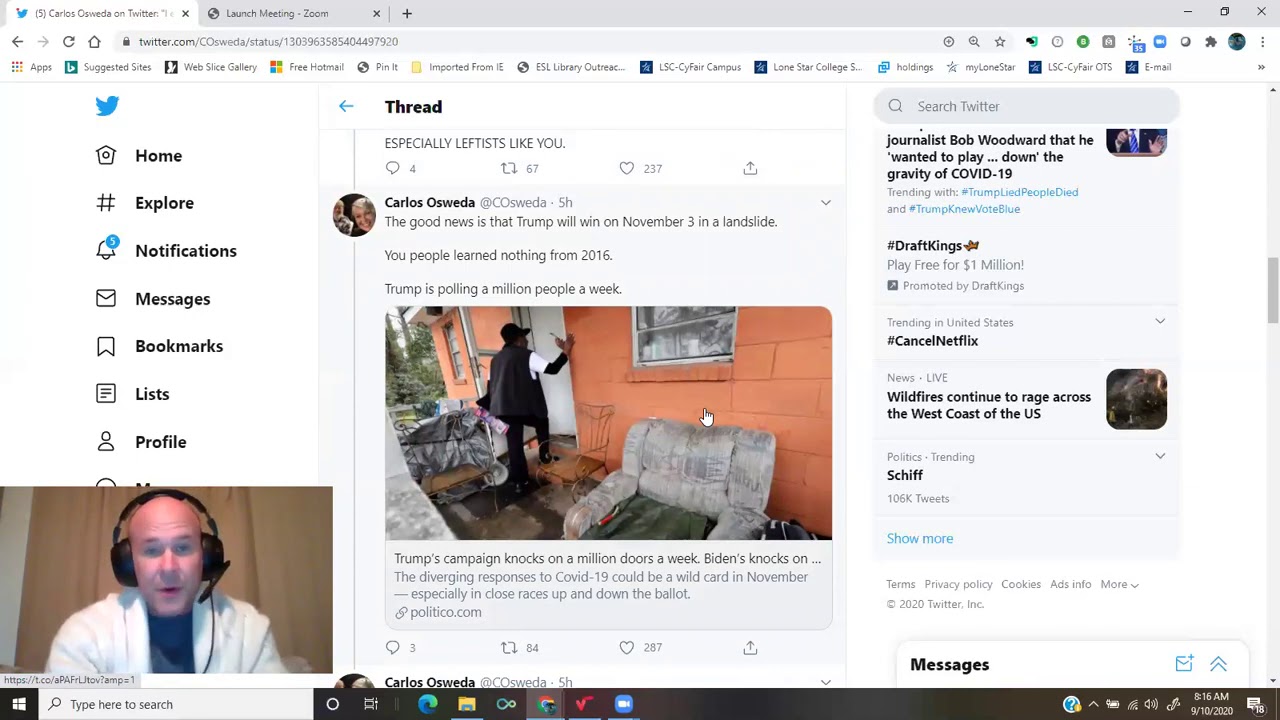Viewport: 1280px width, 720px height.
Task: Click the retweet icon showing 84
Action: click(x=509, y=647)
